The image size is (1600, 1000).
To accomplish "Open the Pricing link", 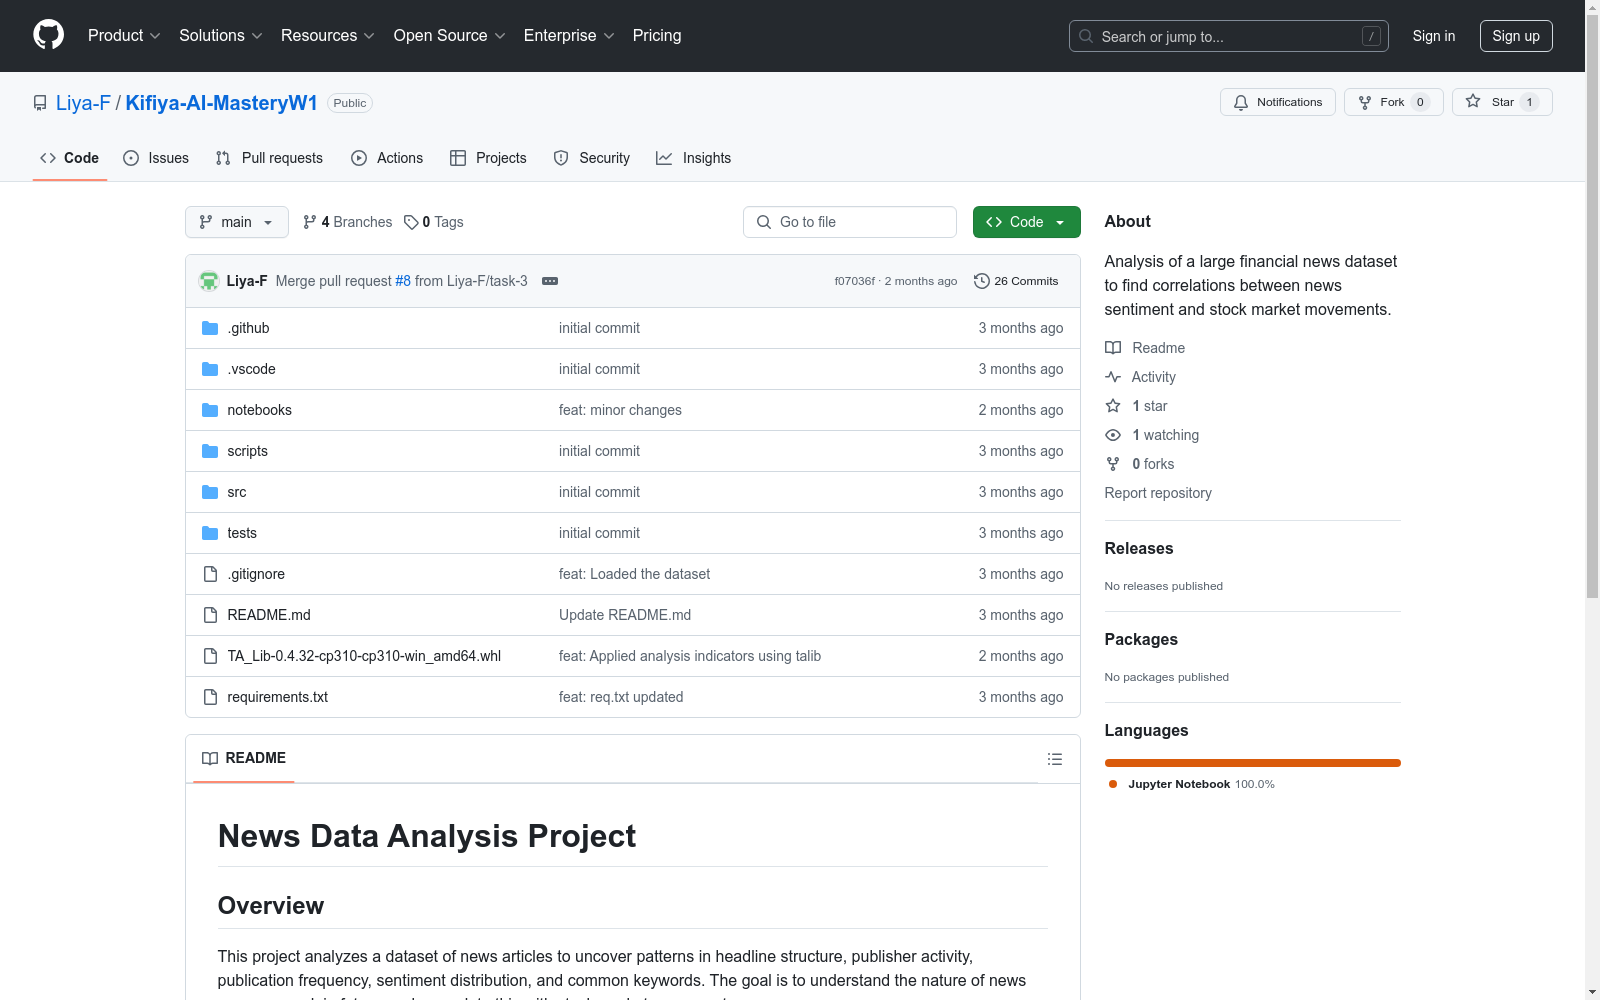I will tap(657, 35).
